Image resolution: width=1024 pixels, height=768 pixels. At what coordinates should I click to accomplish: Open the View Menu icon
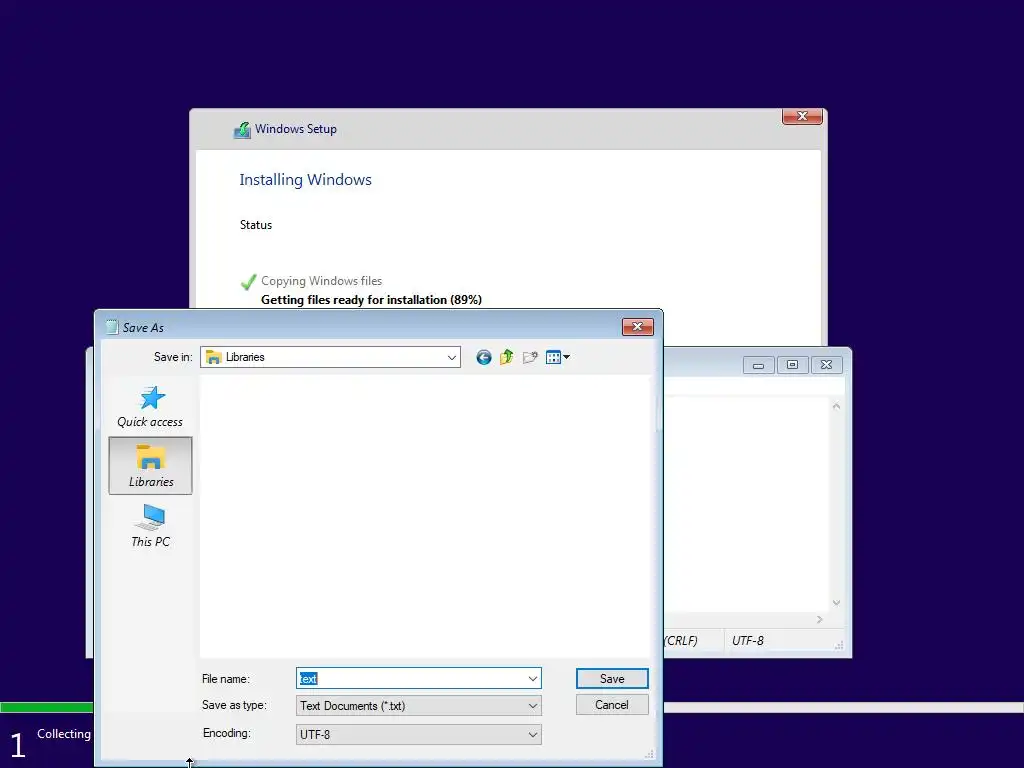[x=558, y=357]
